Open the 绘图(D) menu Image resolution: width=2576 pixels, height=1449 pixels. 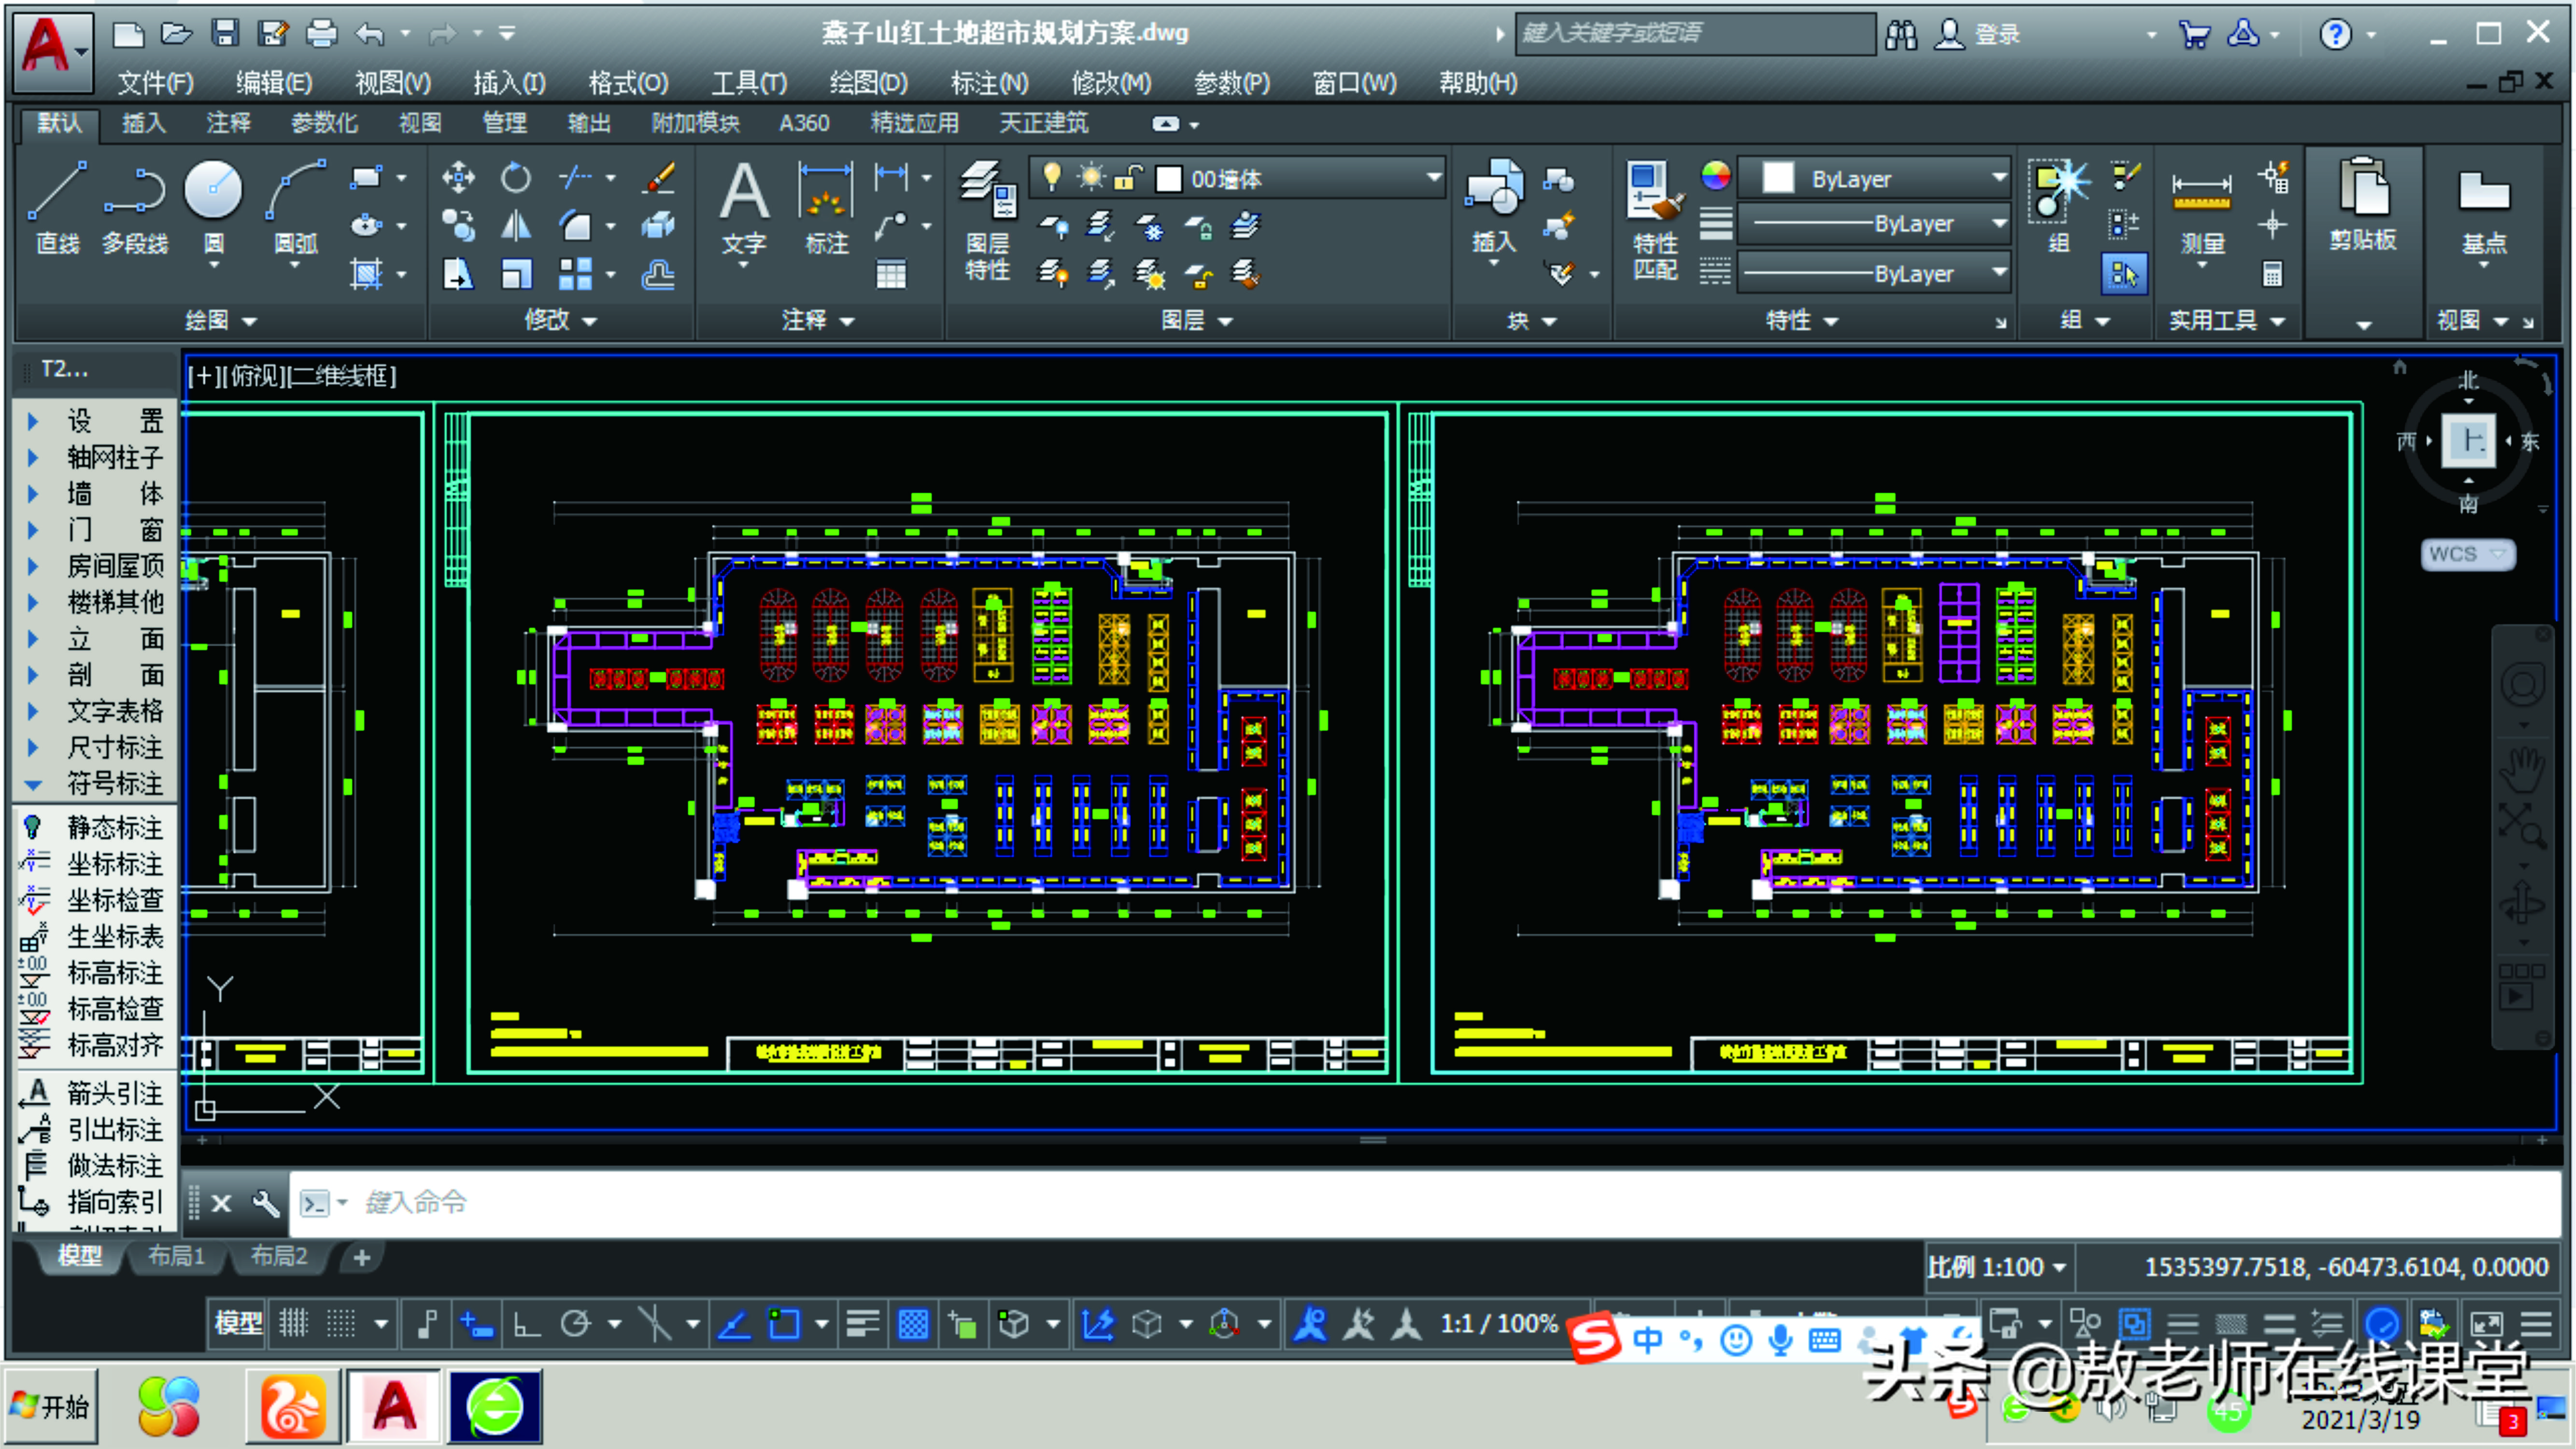coord(868,83)
